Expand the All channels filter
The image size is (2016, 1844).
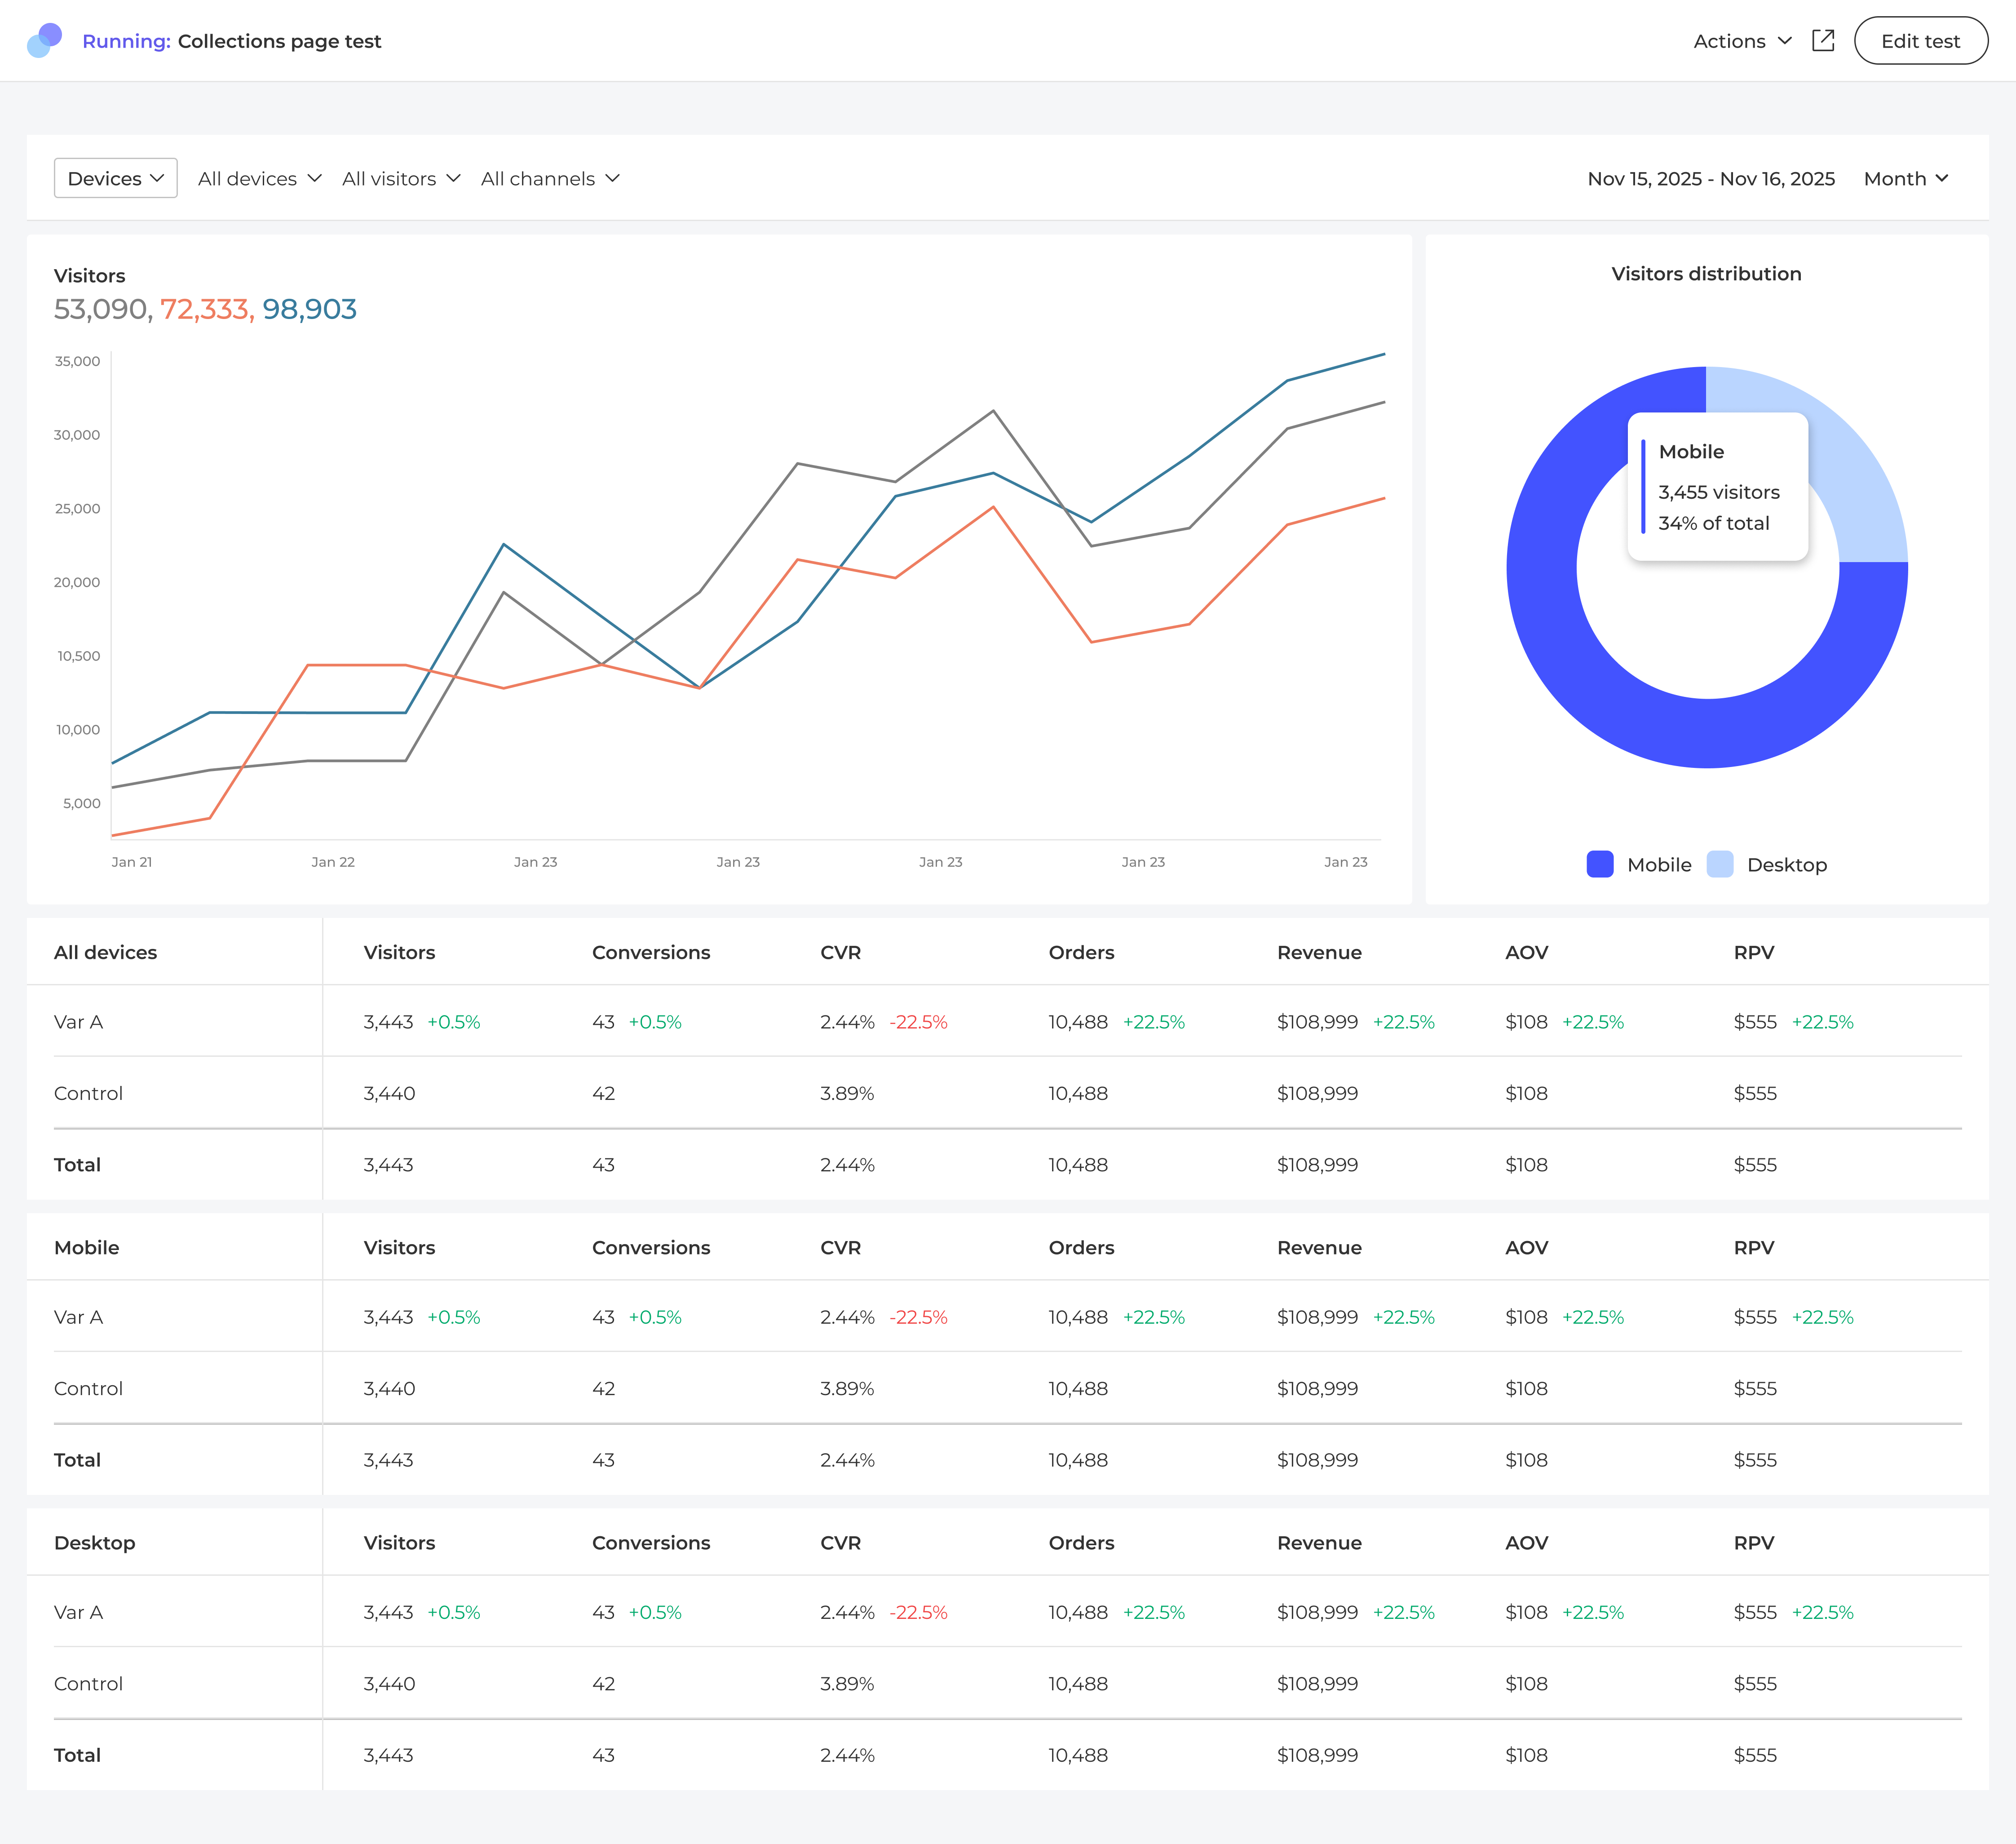tap(550, 178)
